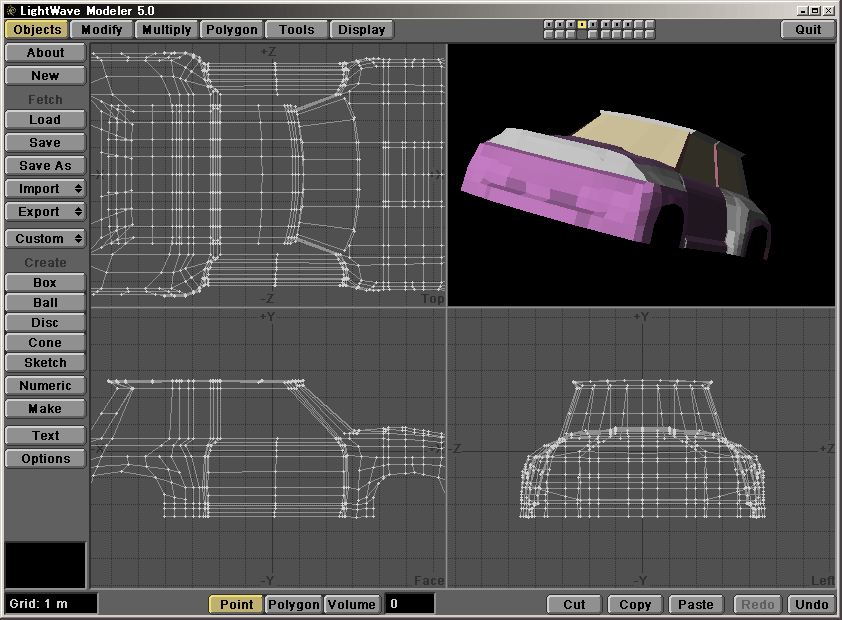
Task: Expand the Export dropdown menu
Action: click(x=45, y=212)
